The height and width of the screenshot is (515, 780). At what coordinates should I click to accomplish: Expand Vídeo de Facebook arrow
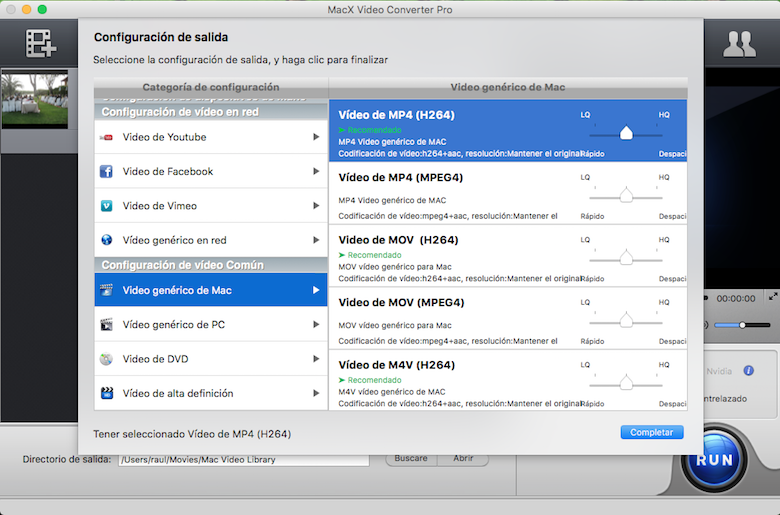(316, 171)
